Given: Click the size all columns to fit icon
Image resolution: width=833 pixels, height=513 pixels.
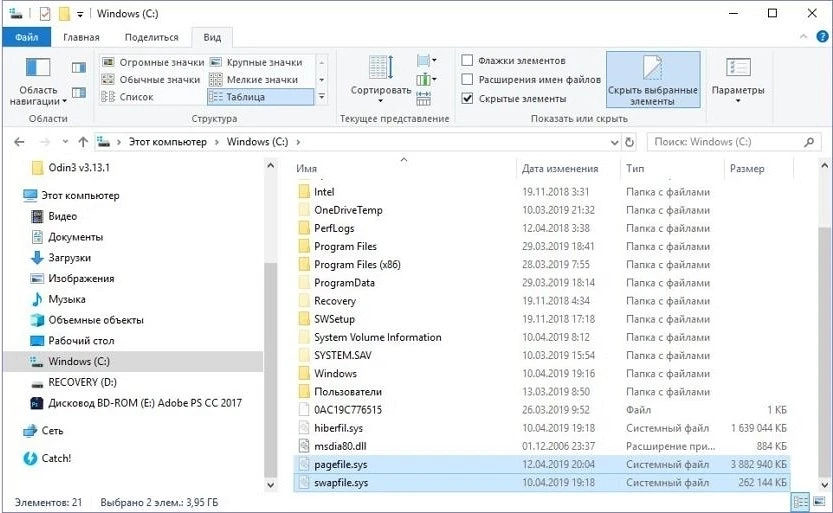Looking at the screenshot, I should tap(423, 98).
